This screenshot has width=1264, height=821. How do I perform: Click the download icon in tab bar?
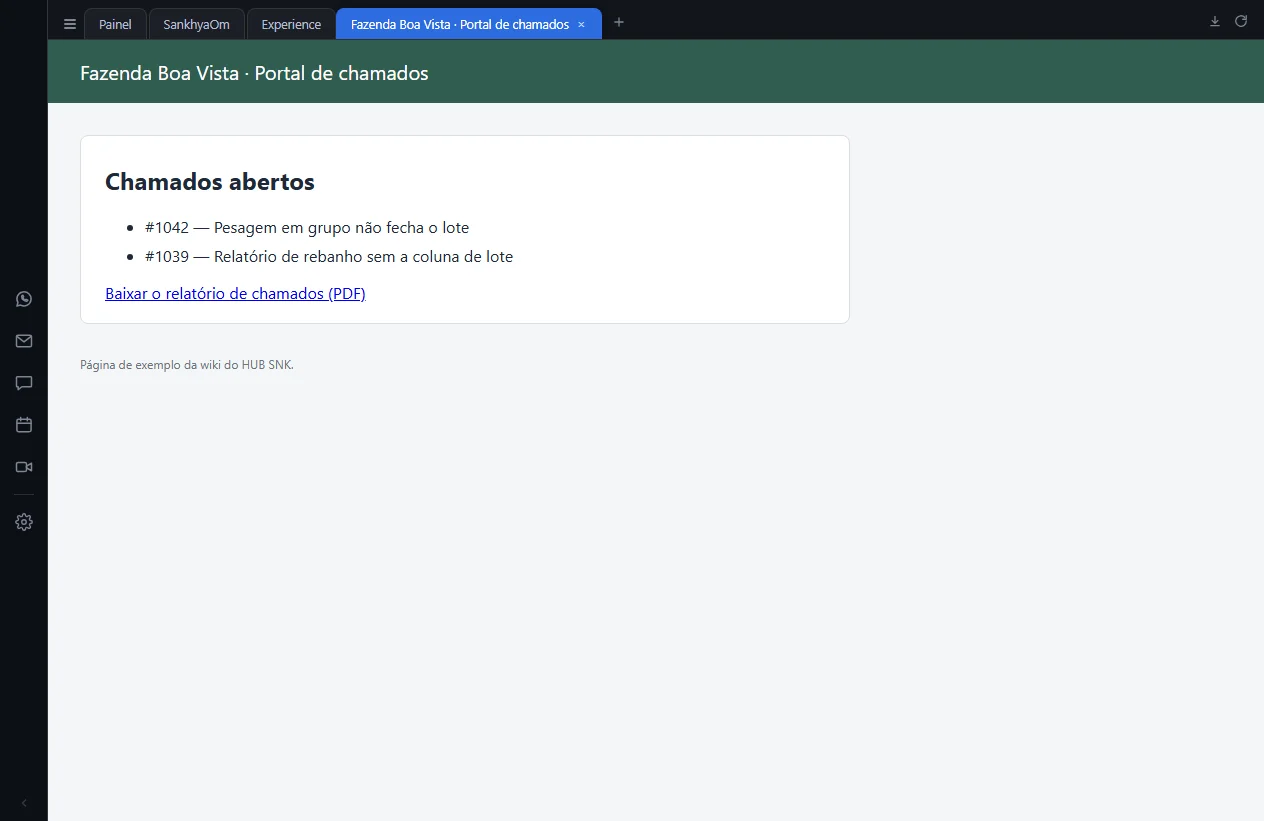click(1215, 21)
